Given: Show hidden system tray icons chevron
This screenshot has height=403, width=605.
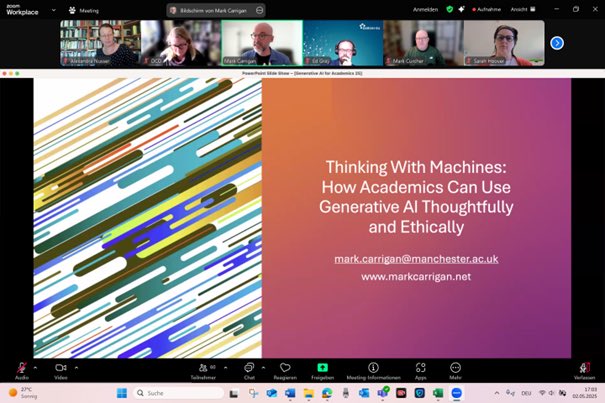Looking at the screenshot, I should click(497, 393).
